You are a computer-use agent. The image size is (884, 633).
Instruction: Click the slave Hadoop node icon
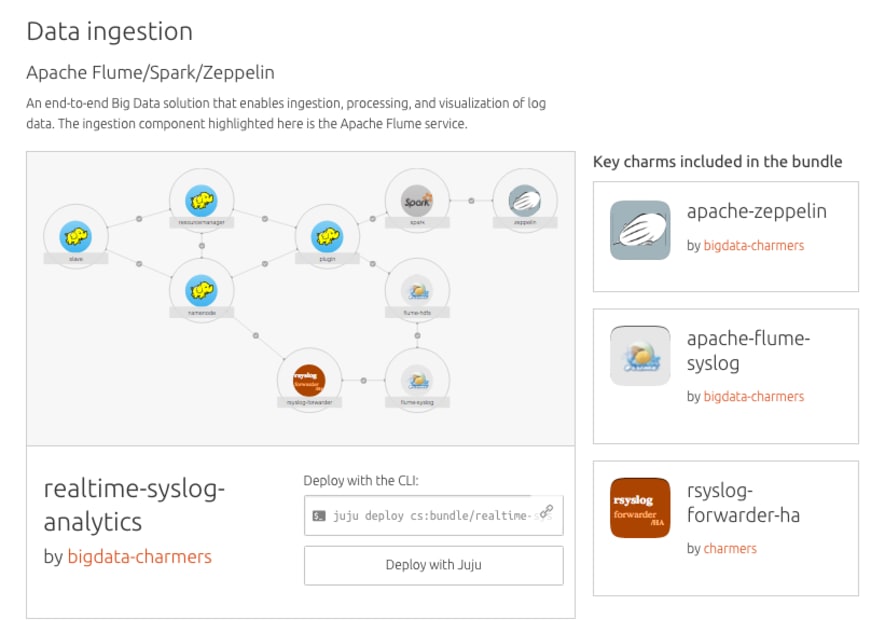pos(75,237)
